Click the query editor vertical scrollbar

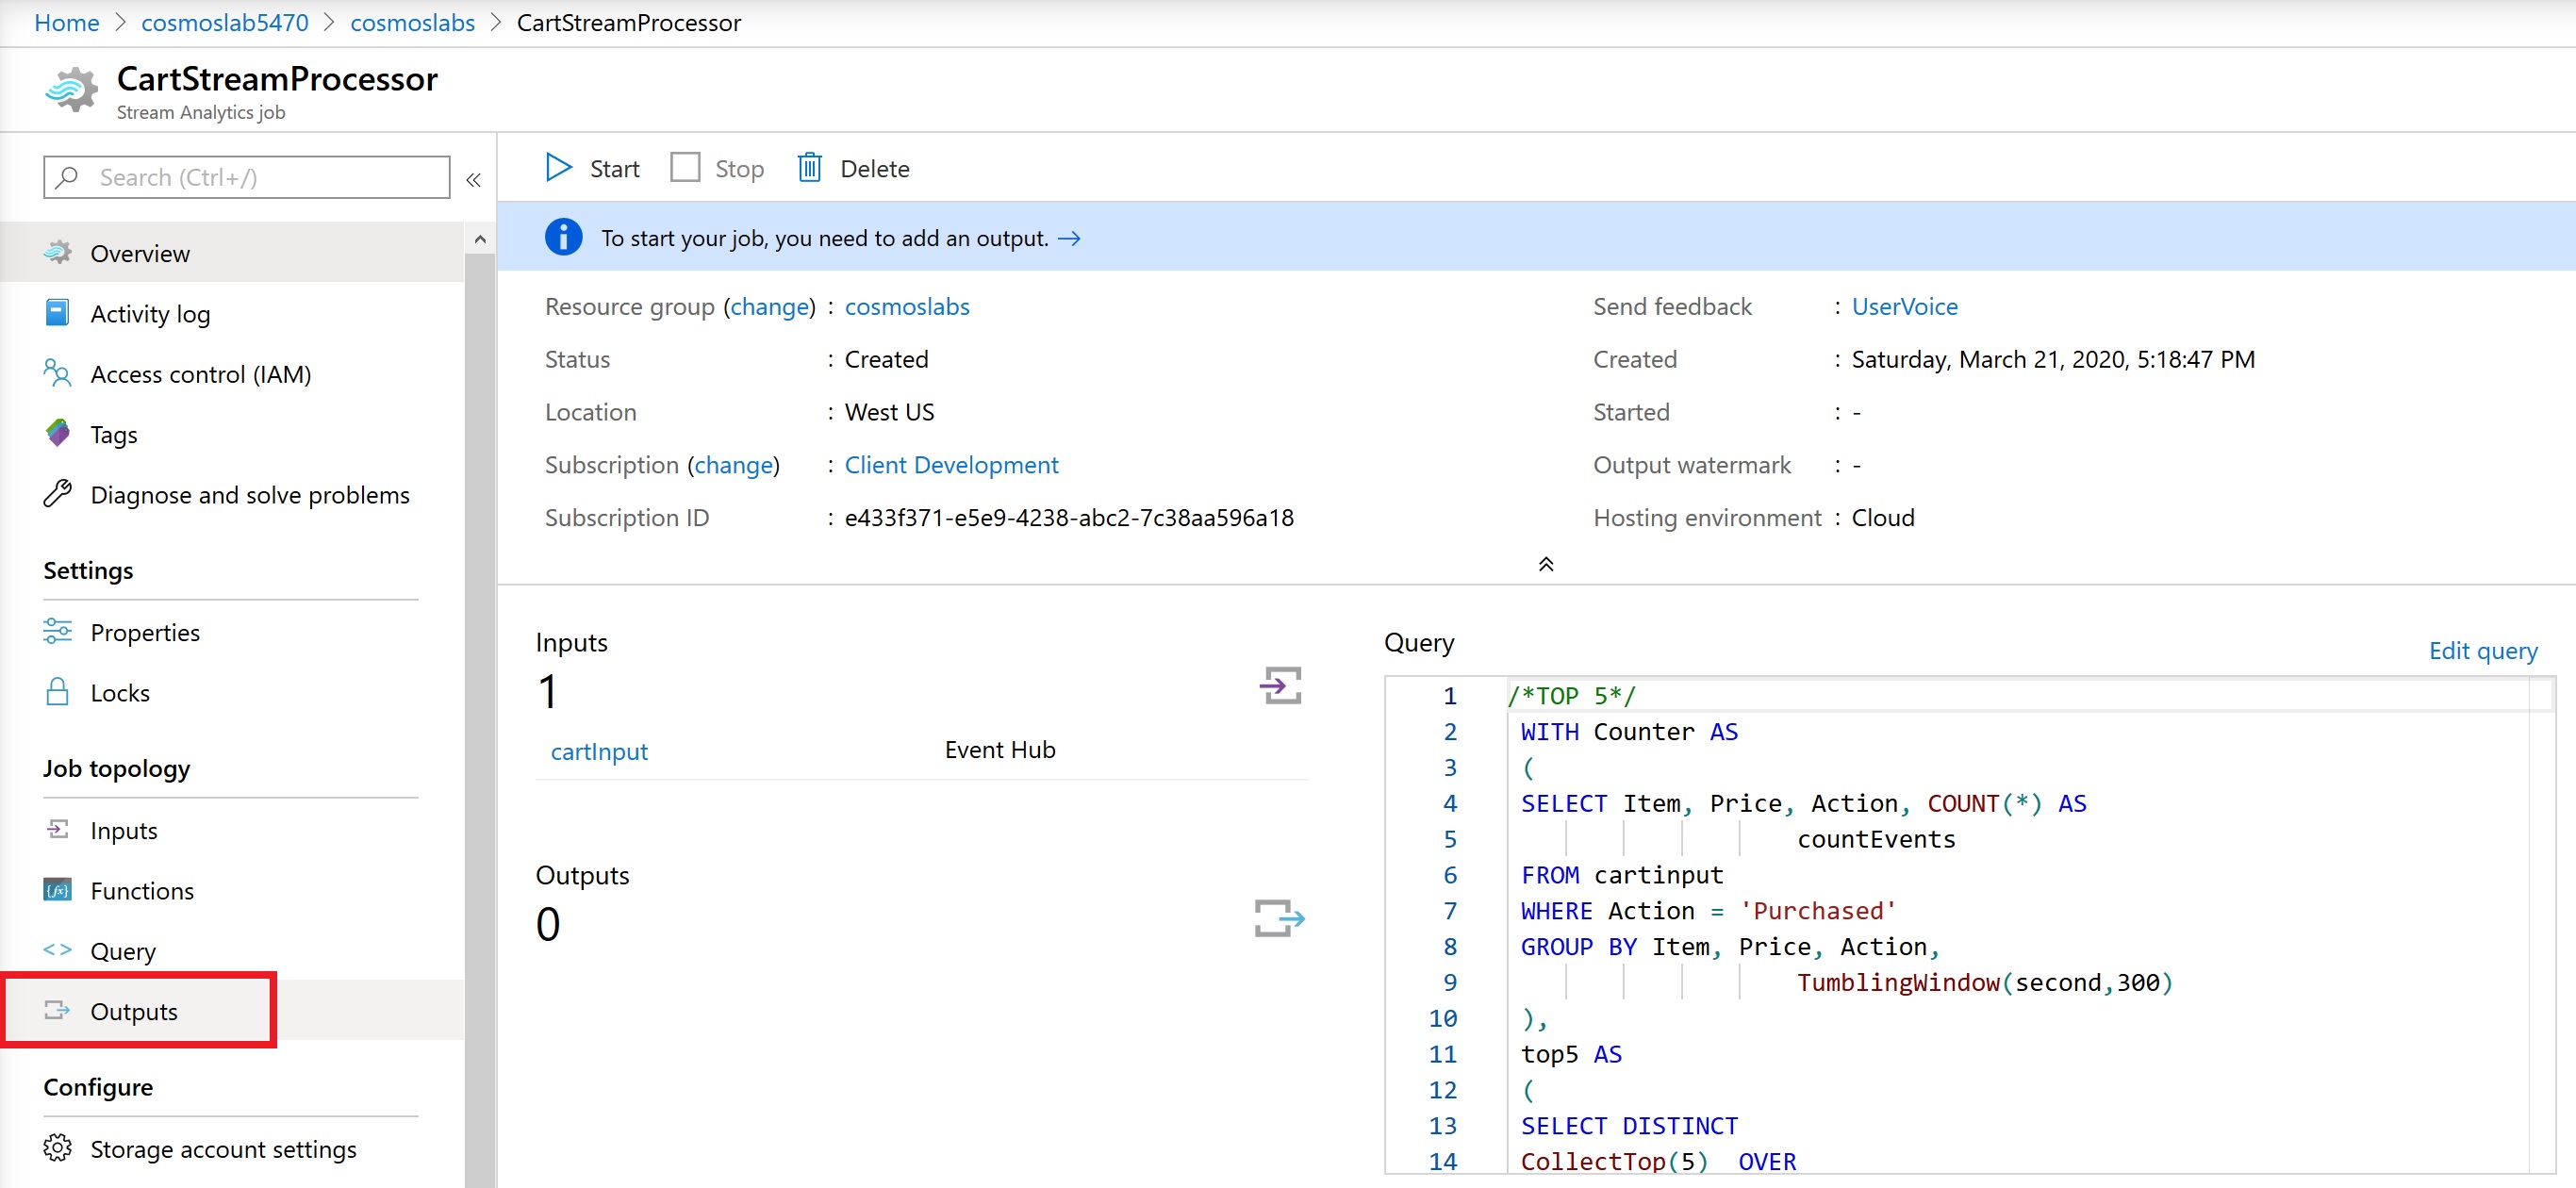[2541, 925]
